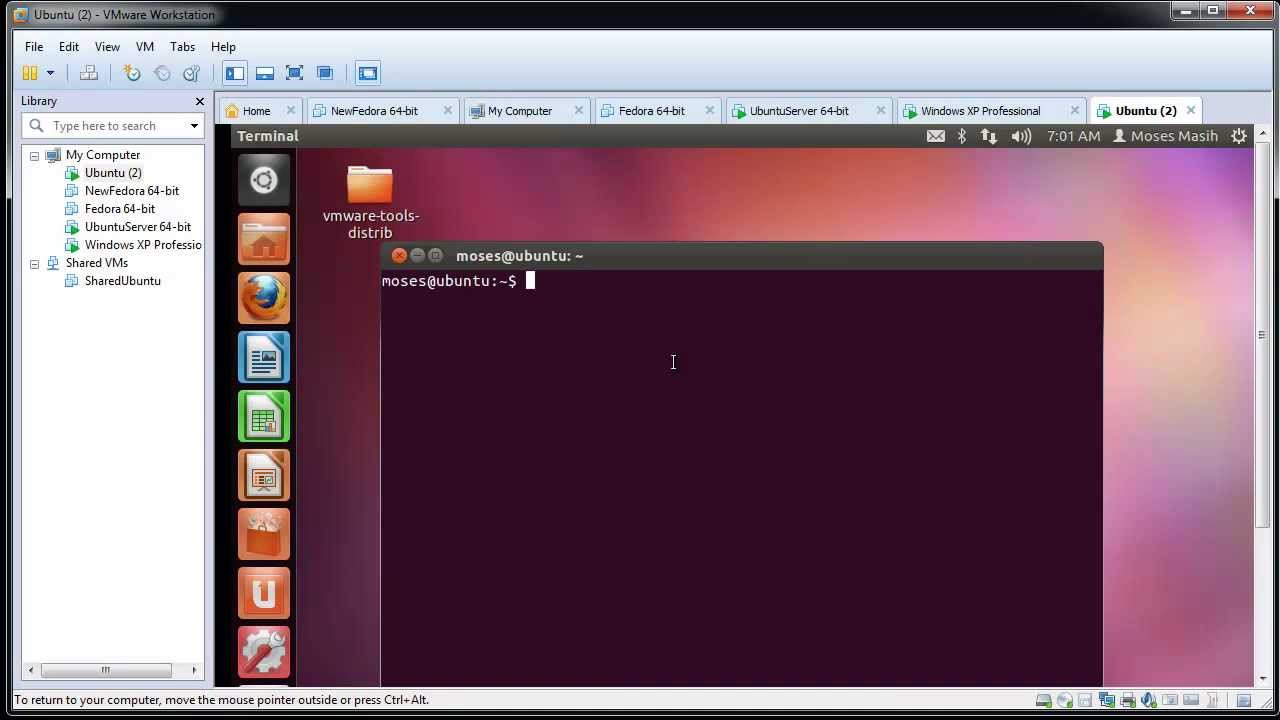Click the CD/DVD drive status icon

(1064, 700)
